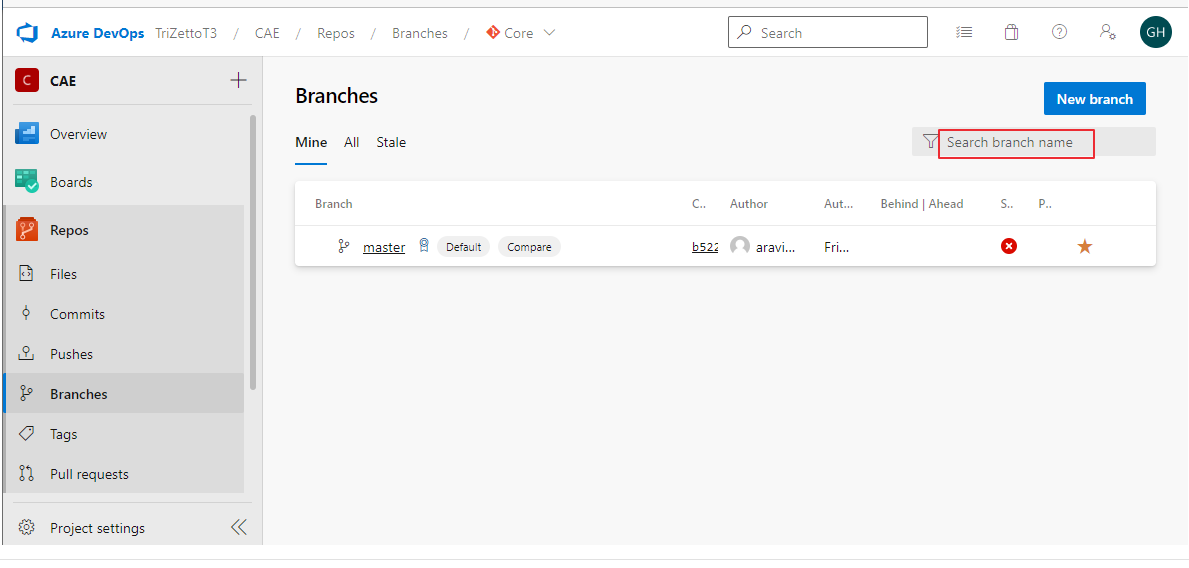Image resolution: width=1189 pixels, height=568 pixels.
Task: Click the branch icon beside master
Action: [x=344, y=246]
